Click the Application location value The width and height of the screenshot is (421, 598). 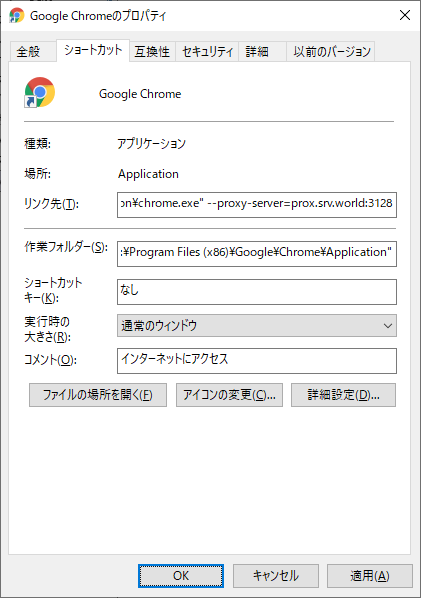pyautogui.click(x=148, y=174)
